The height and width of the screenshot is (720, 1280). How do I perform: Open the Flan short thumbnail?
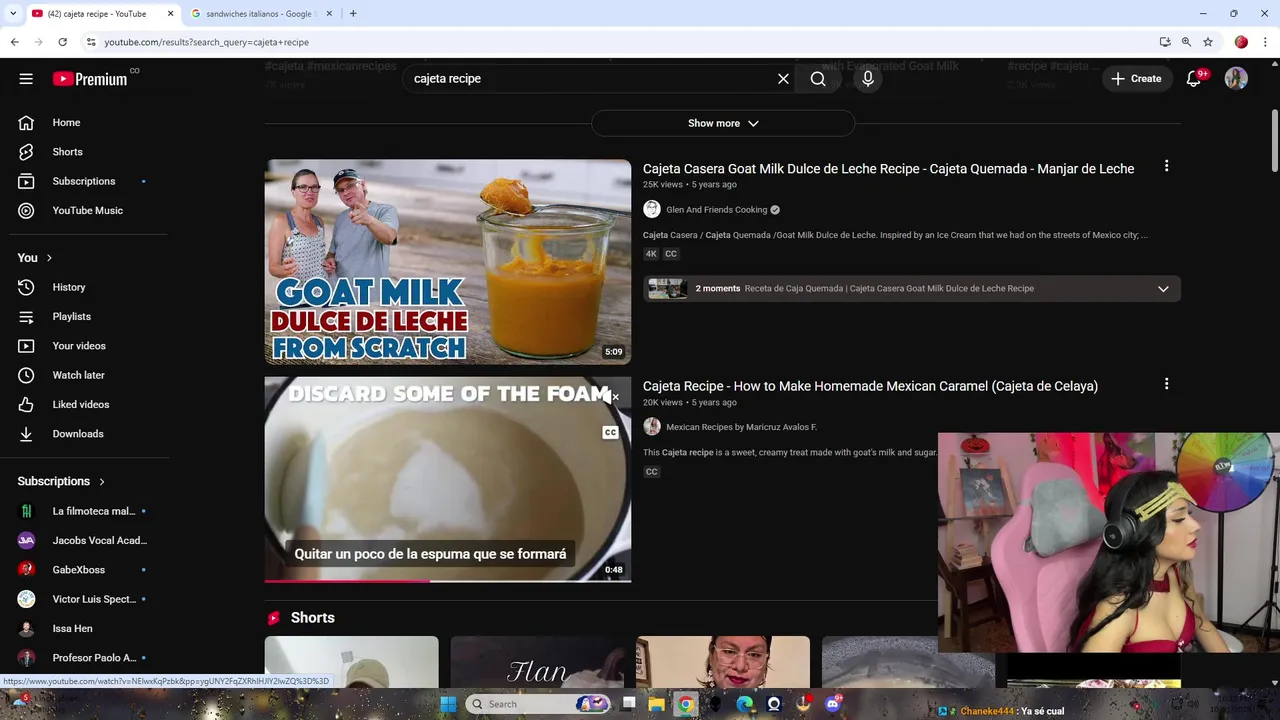point(537,662)
